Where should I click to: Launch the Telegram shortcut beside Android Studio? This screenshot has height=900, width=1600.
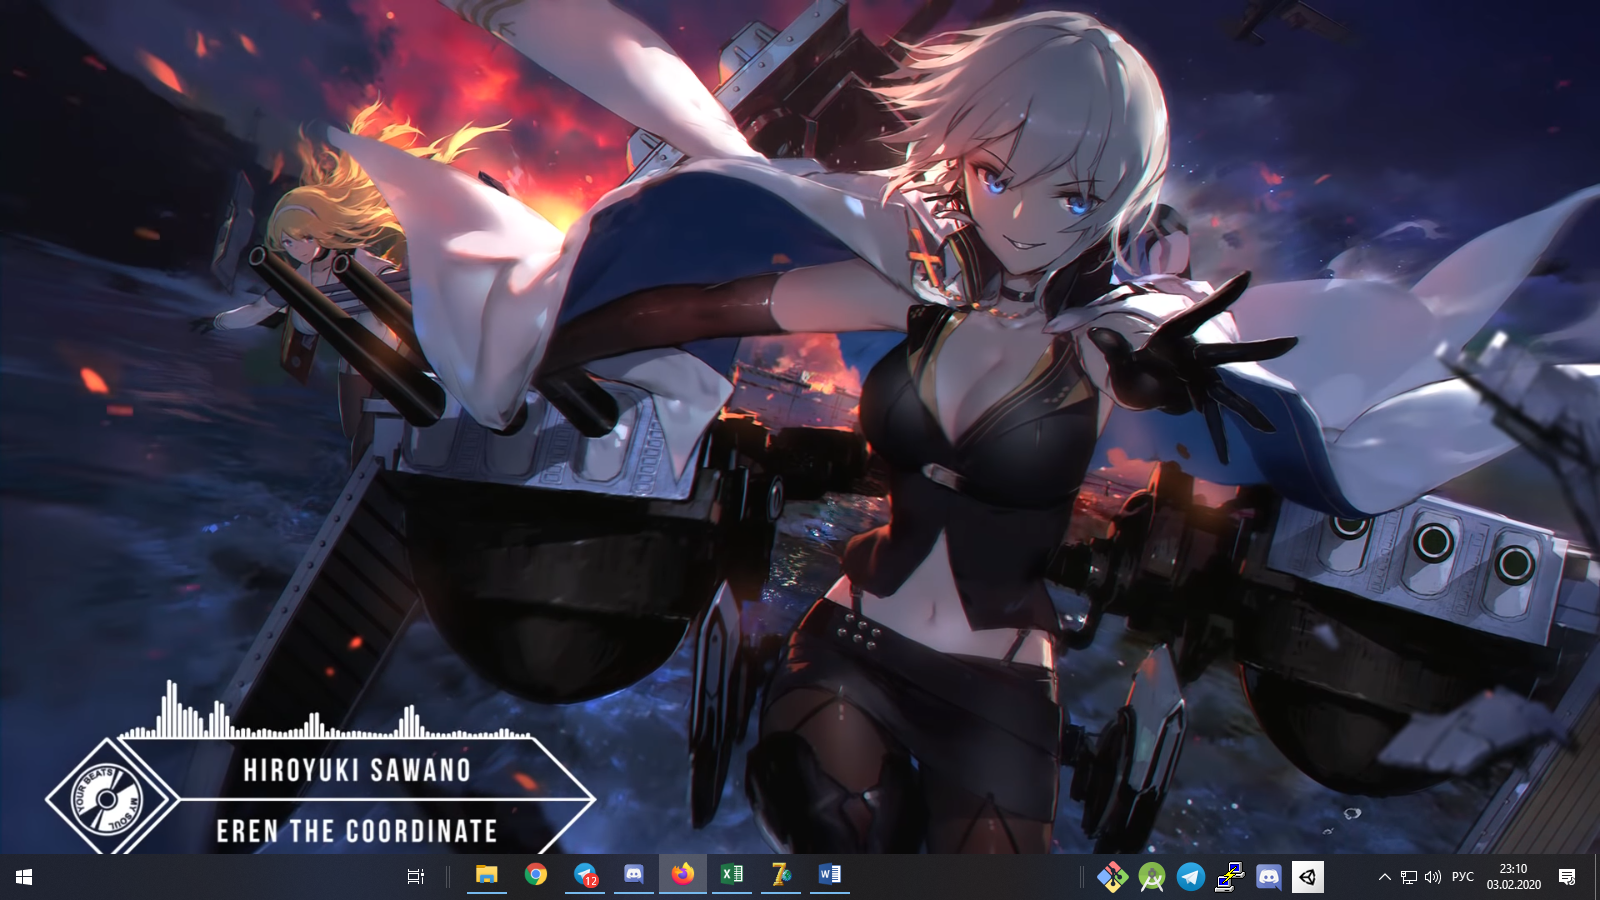(x=1190, y=877)
